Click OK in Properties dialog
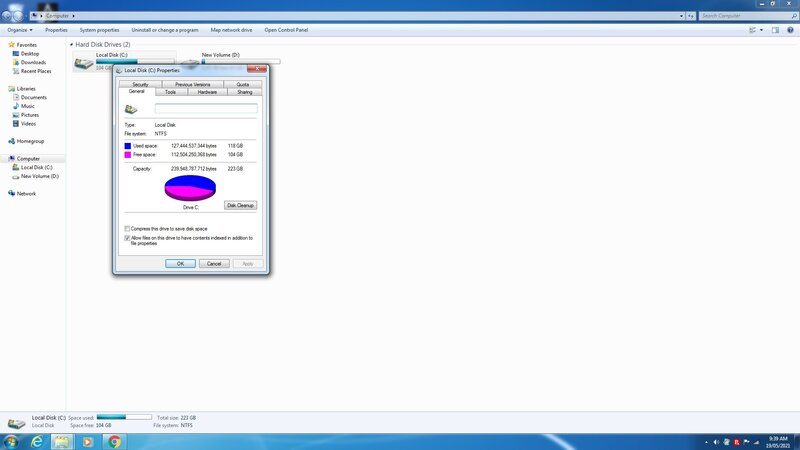This screenshot has height=450, width=800. tap(180, 263)
